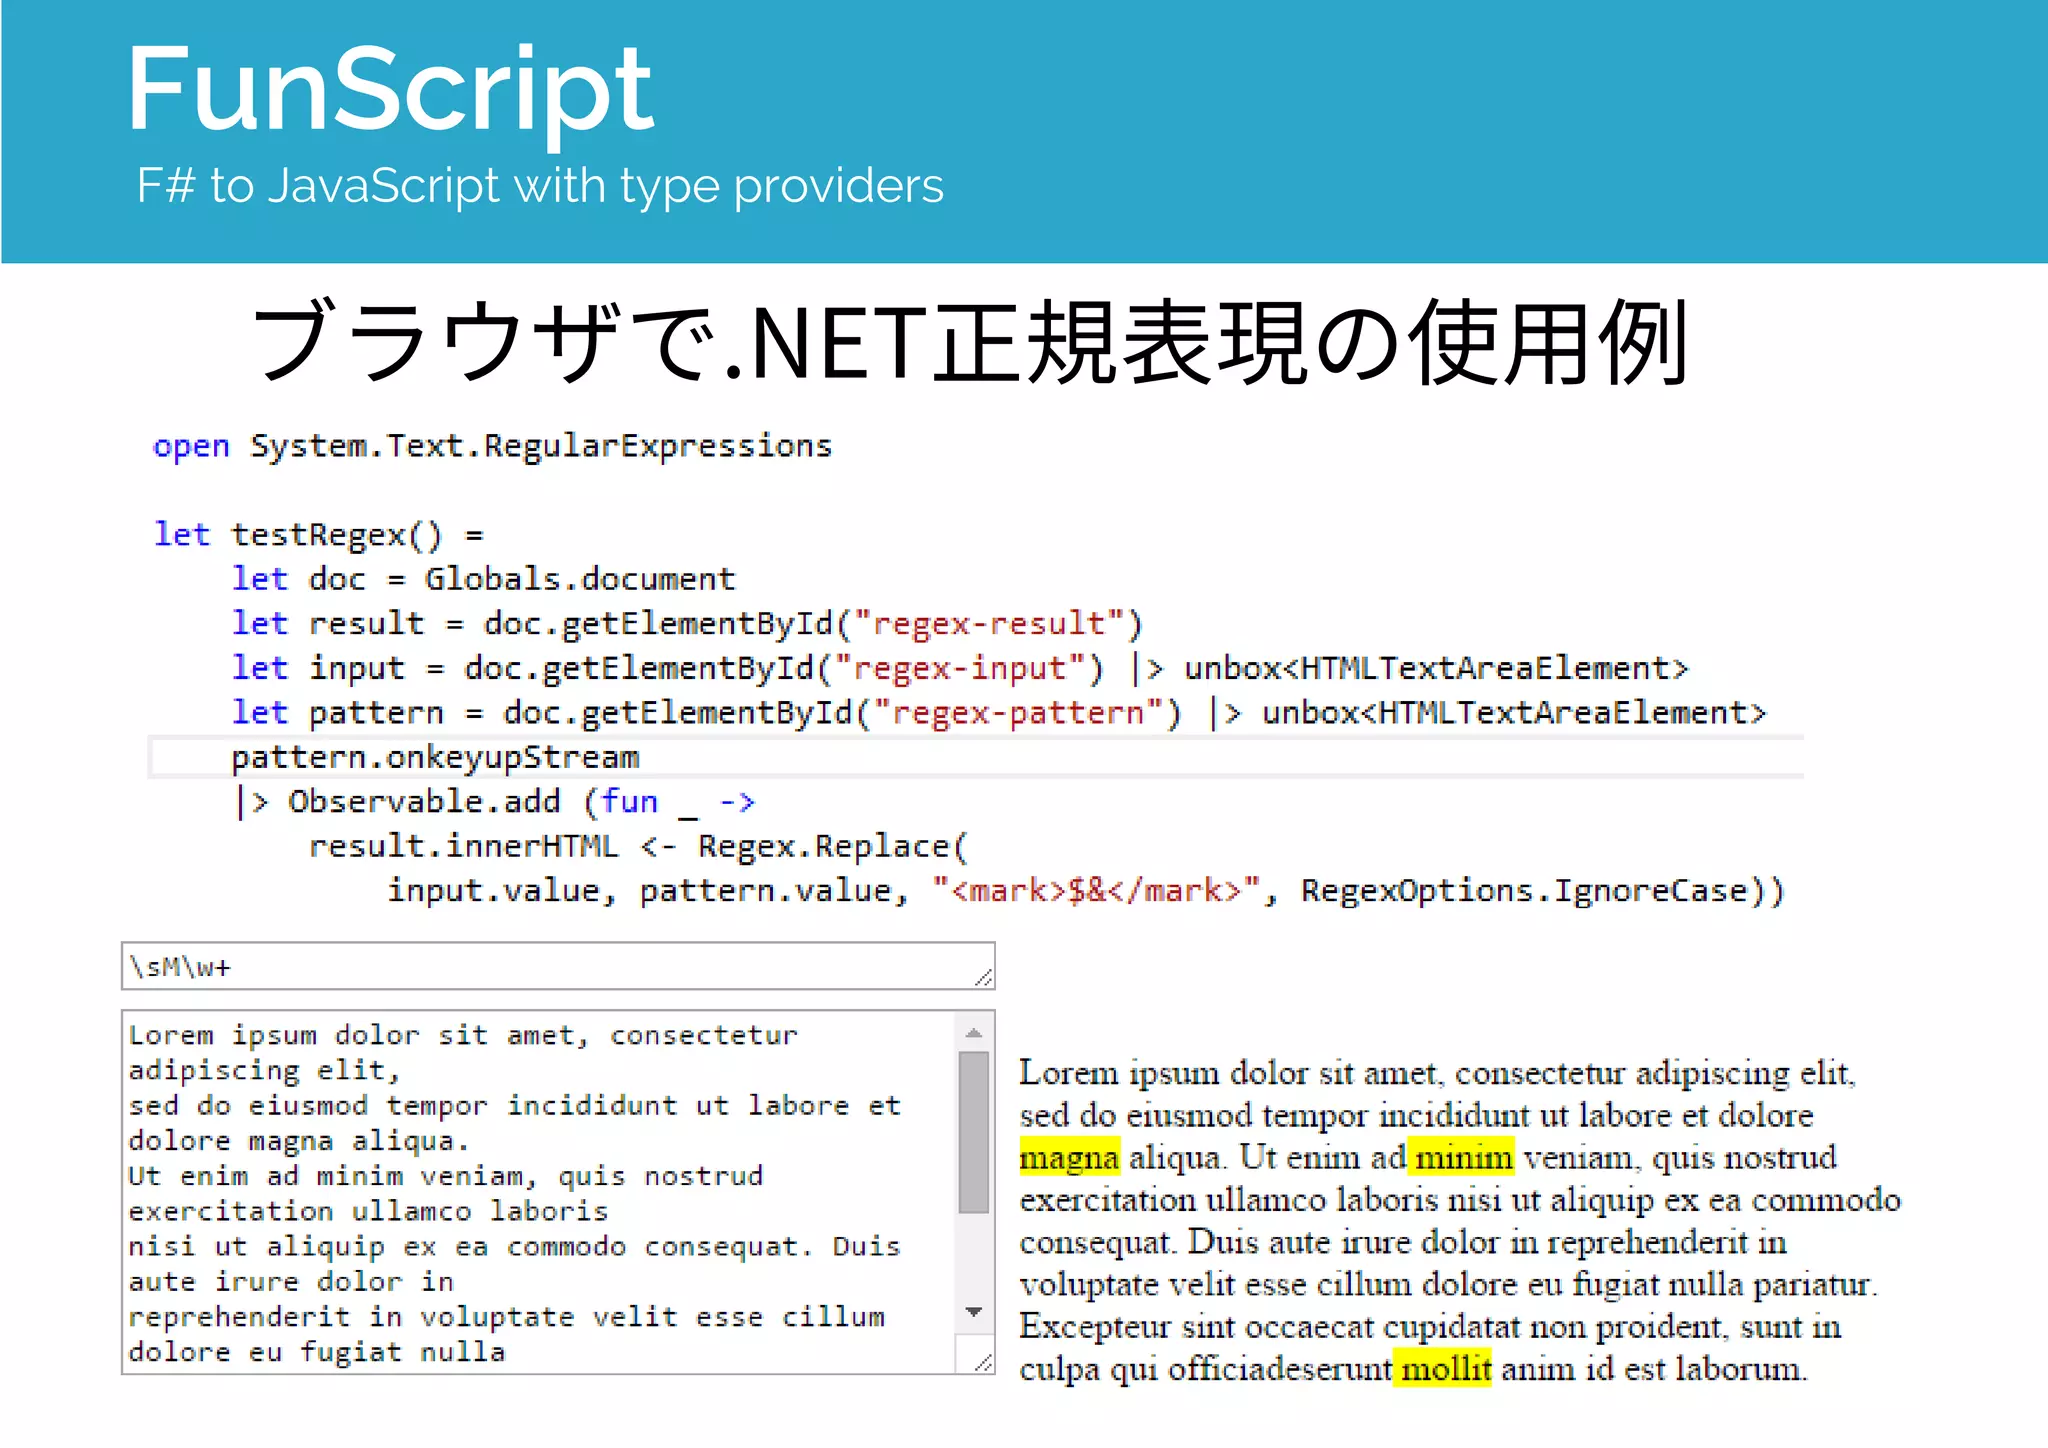This screenshot has width=2048, height=1448.
Task: Click the string "regex-pattern" in the code
Action: click(1018, 713)
